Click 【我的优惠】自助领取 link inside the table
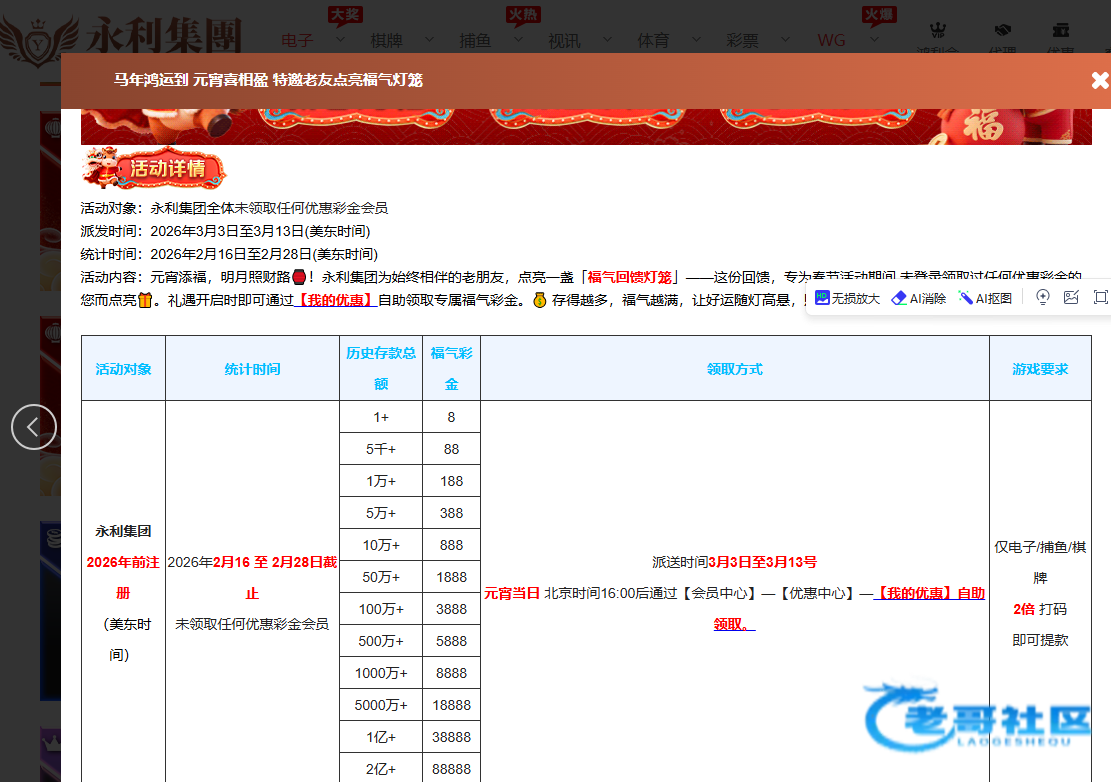The image size is (1111, 782). pos(930,593)
